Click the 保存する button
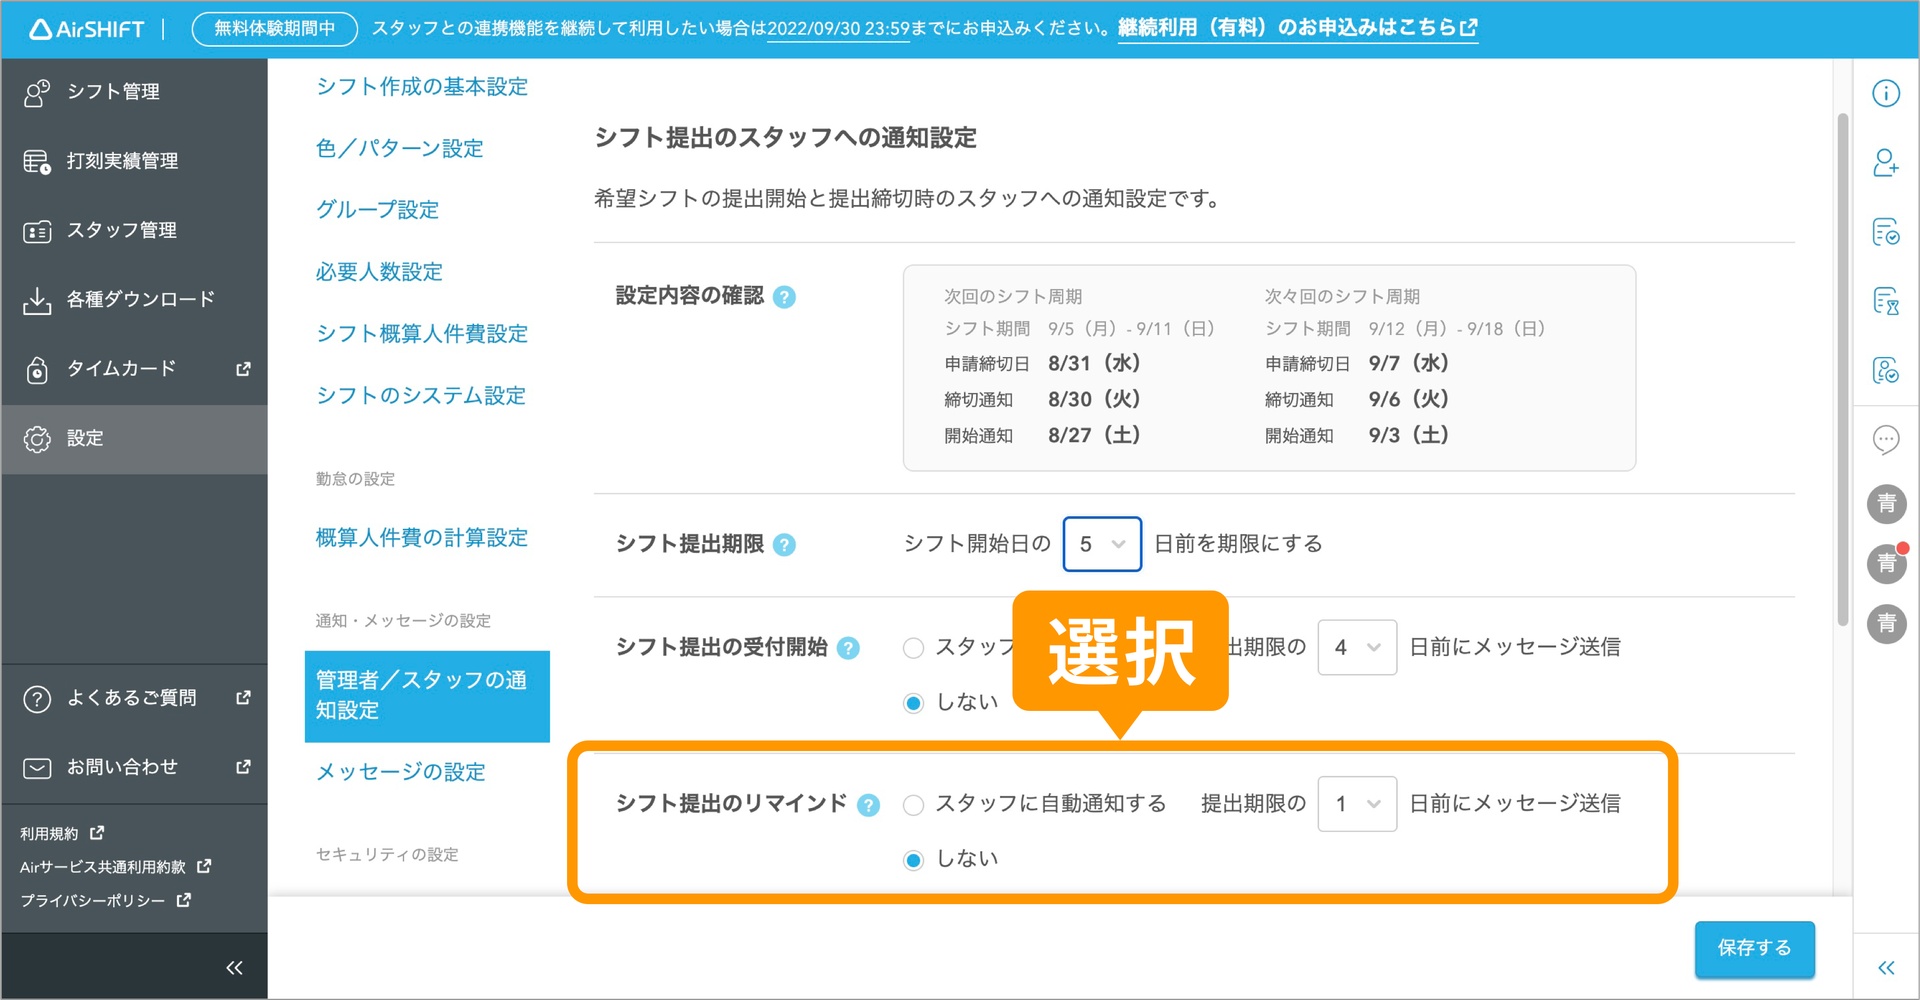 point(1753,949)
